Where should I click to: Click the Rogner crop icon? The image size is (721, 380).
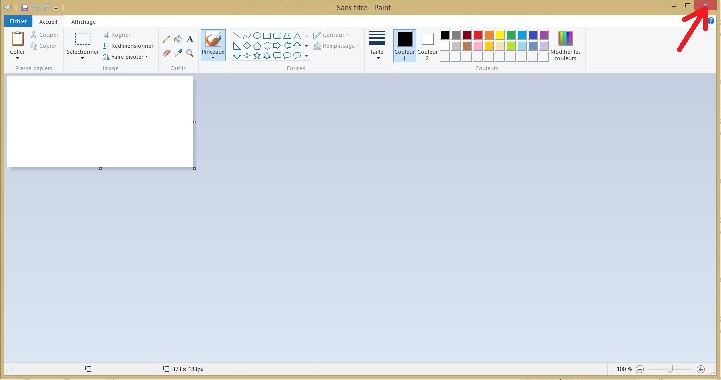[x=106, y=35]
